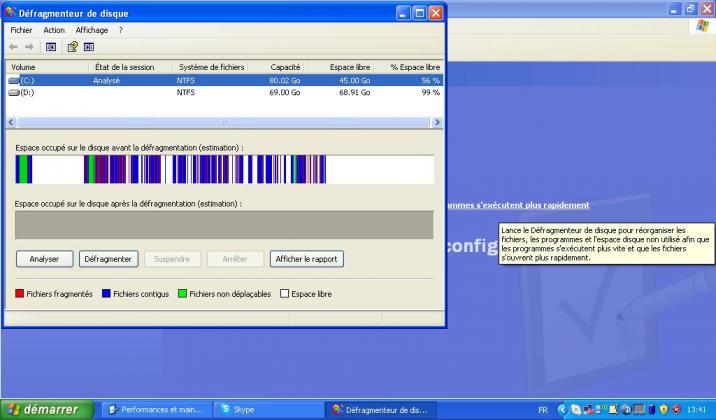Click the right arrow of the volume list scrollbar
The image size is (716, 420).
(437, 122)
